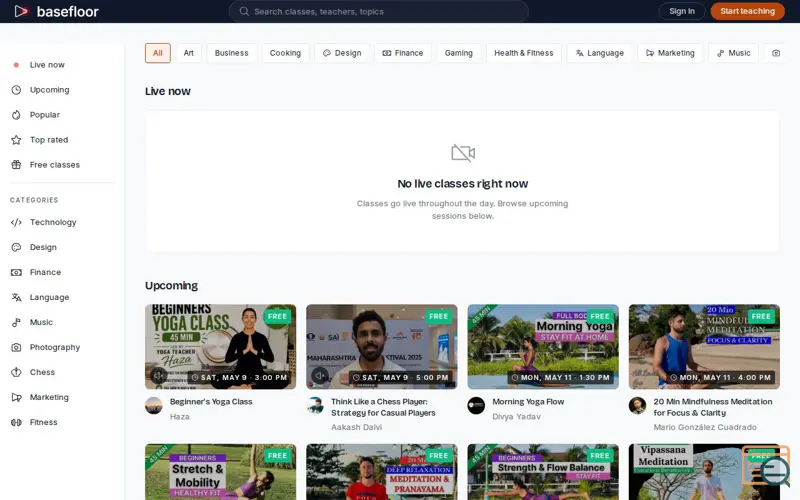Open the Chess category link

tap(63, 372)
